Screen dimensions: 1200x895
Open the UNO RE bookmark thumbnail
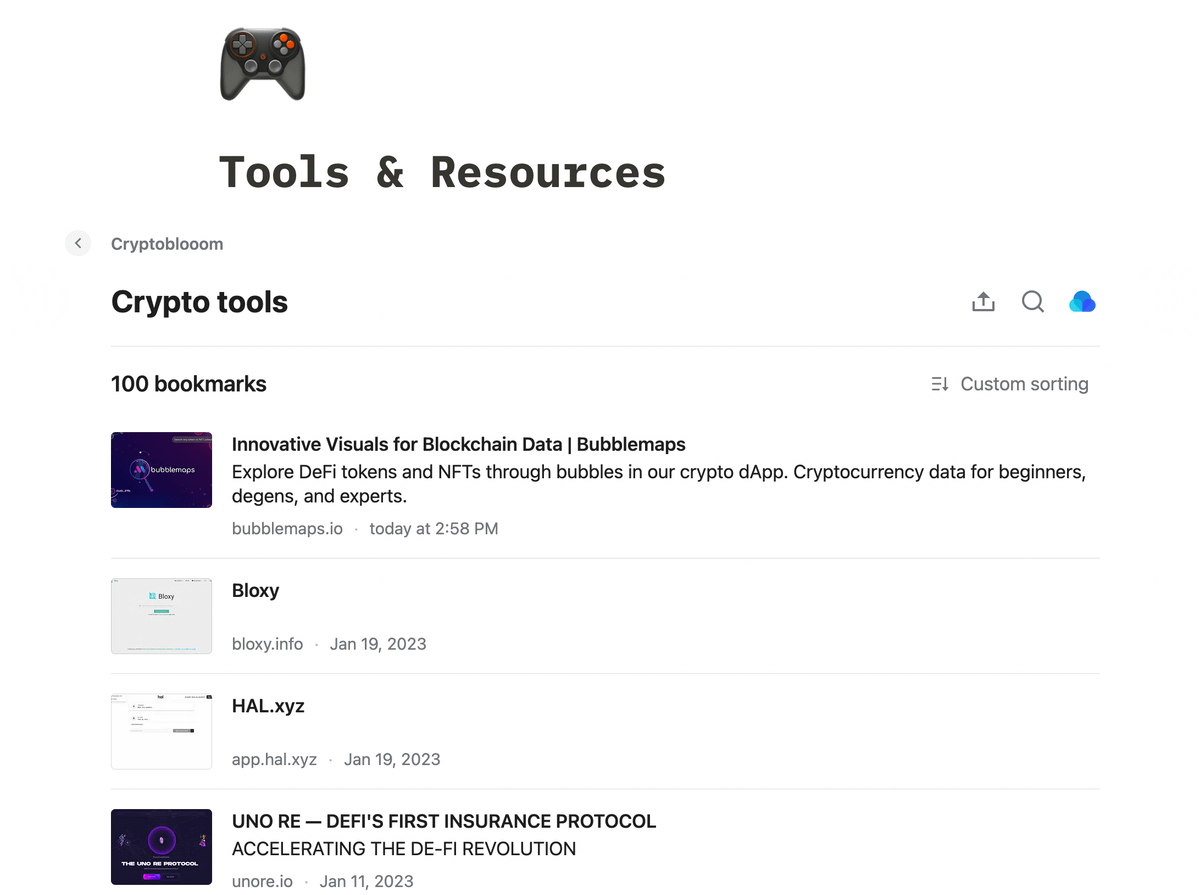click(x=161, y=847)
